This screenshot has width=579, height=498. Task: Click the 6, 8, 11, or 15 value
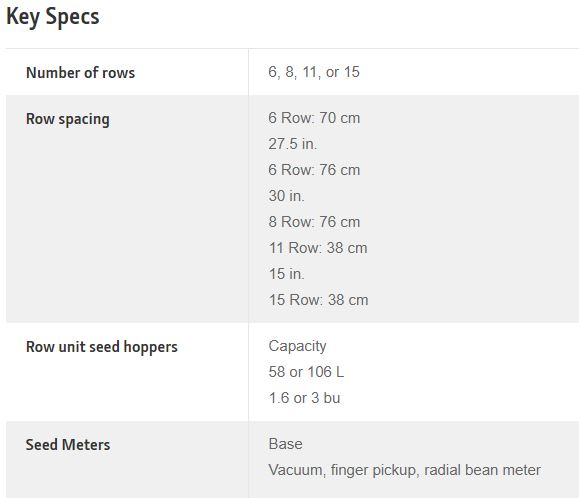point(314,72)
